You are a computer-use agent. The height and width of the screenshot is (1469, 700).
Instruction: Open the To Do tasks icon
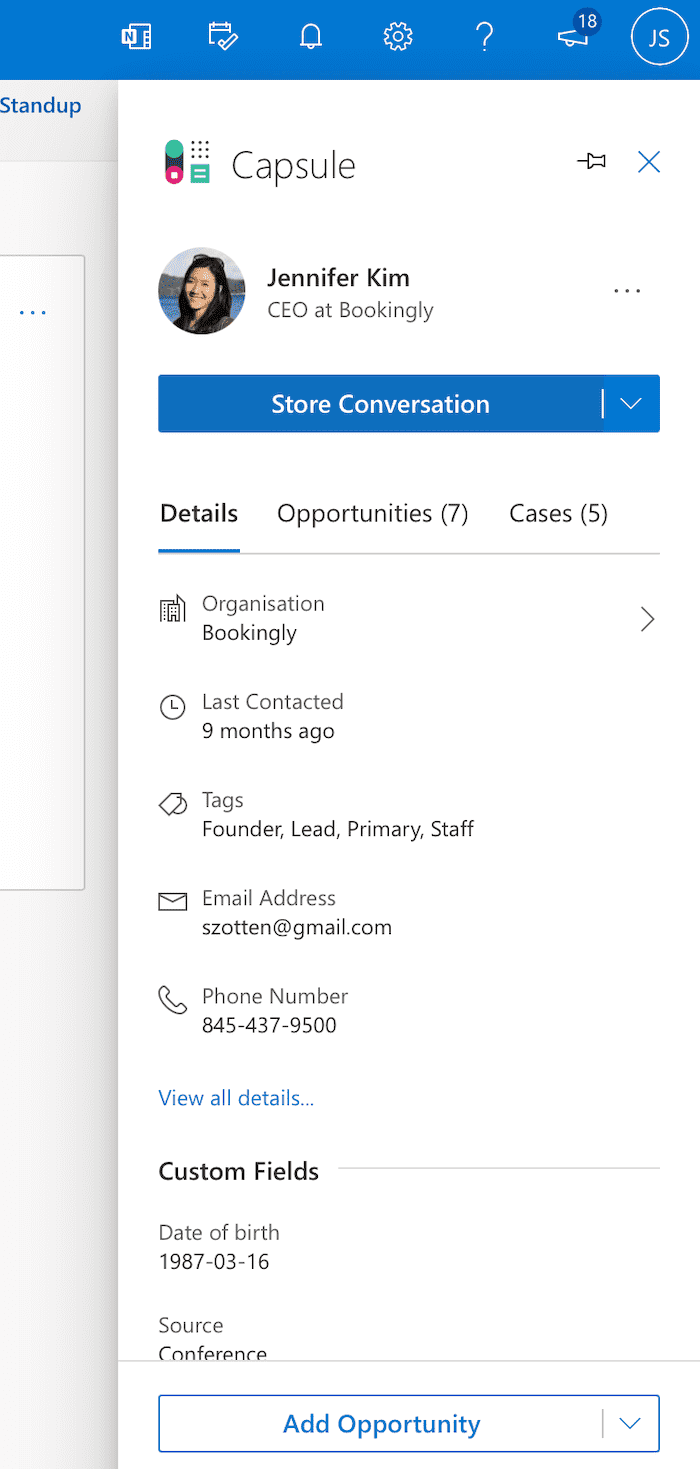pos(223,36)
